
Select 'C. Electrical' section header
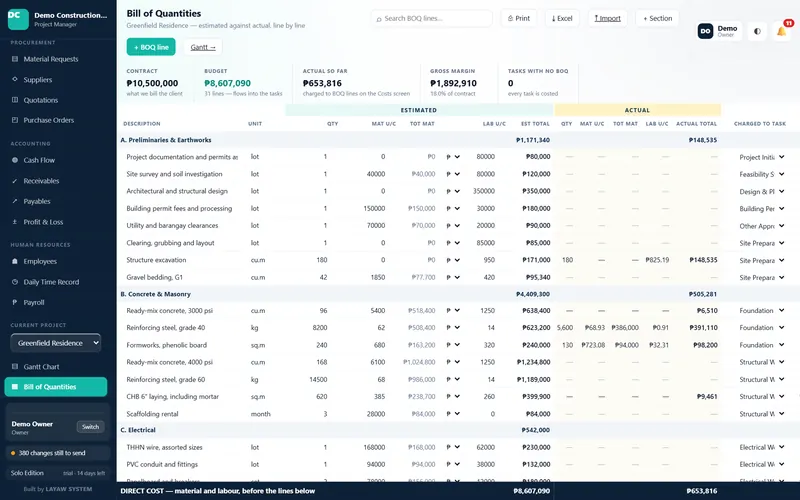coord(138,430)
